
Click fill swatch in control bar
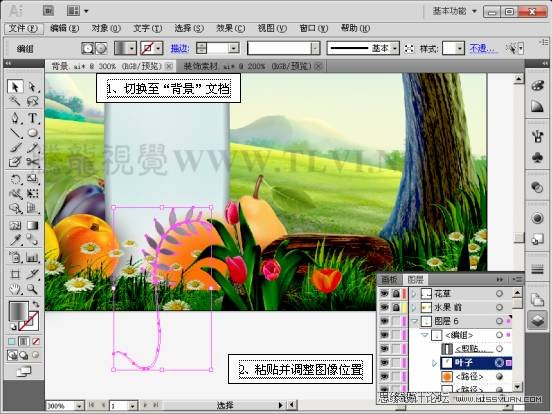[x=121, y=48]
